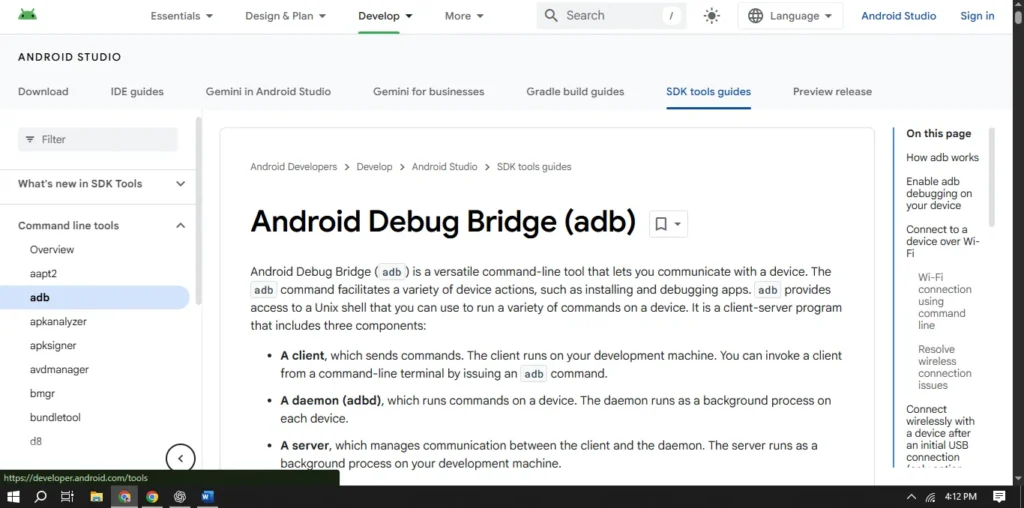Switch to the IDE guides tab
Screen dimensions: 1024x508
pos(137,91)
